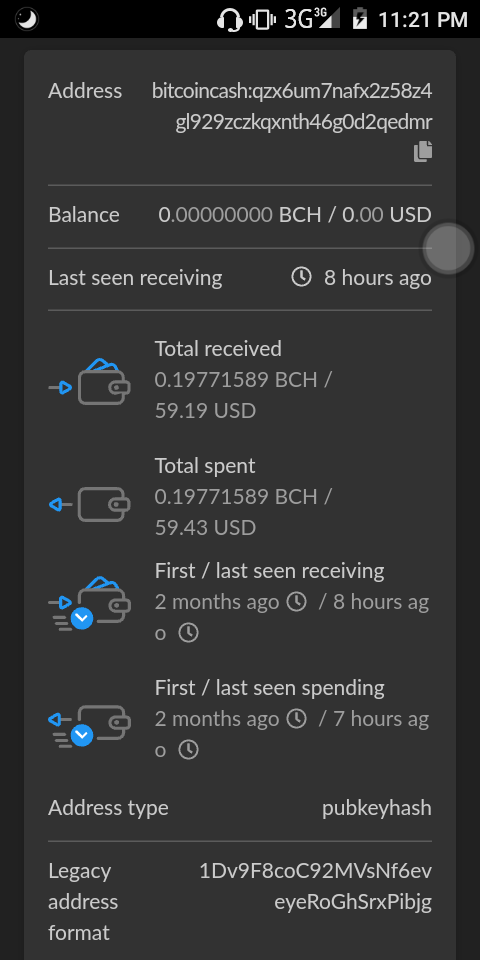Tap the Total received 0.19771589 BCH amount
The width and height of the screenshot is (480, 960).
click(x=236, y=380)
